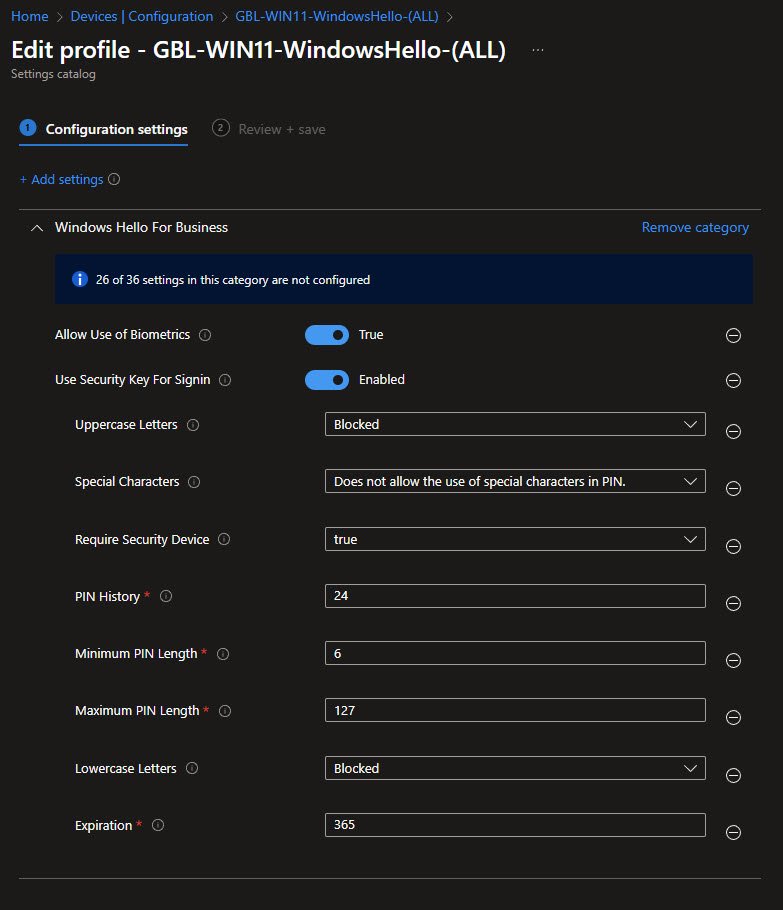The image size is (783, 910).
Task: Show info tooltip for Minimum PIN Length
Action: (x=223, y=654)
